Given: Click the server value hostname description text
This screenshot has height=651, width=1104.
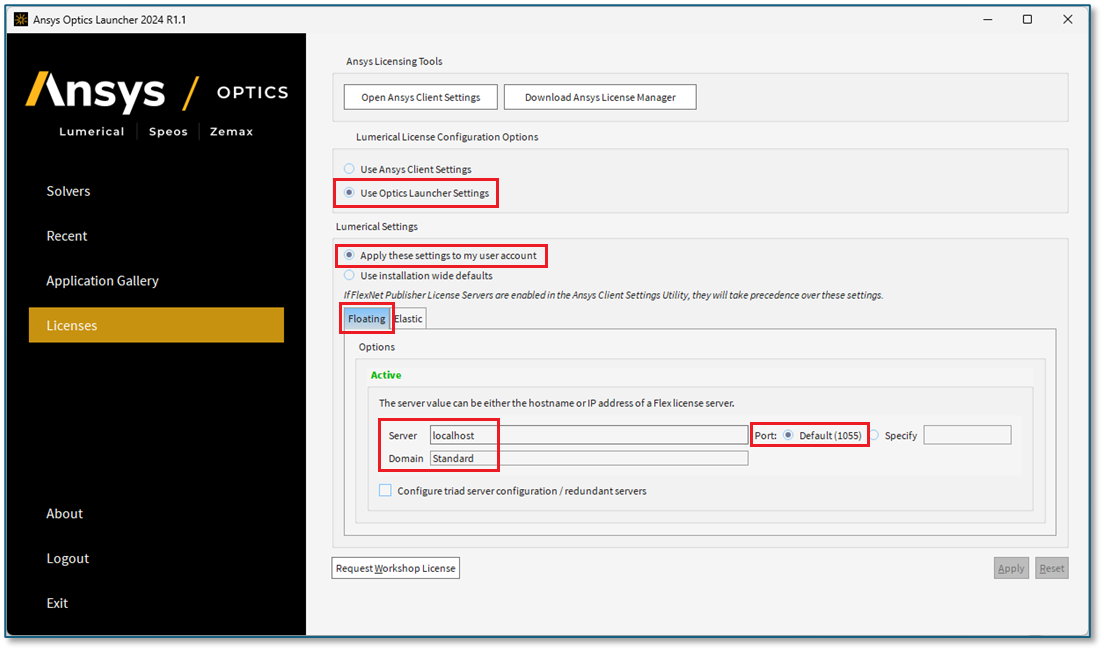Looking at the screenshot, I should tap(557, 403).
